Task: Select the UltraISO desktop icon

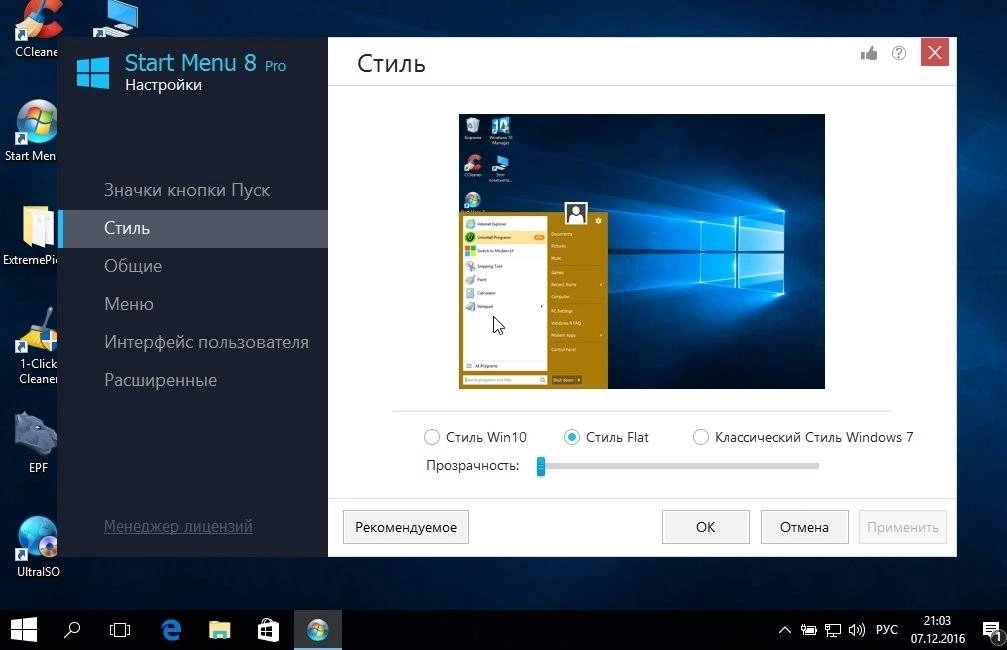Action: pos(38,547)
